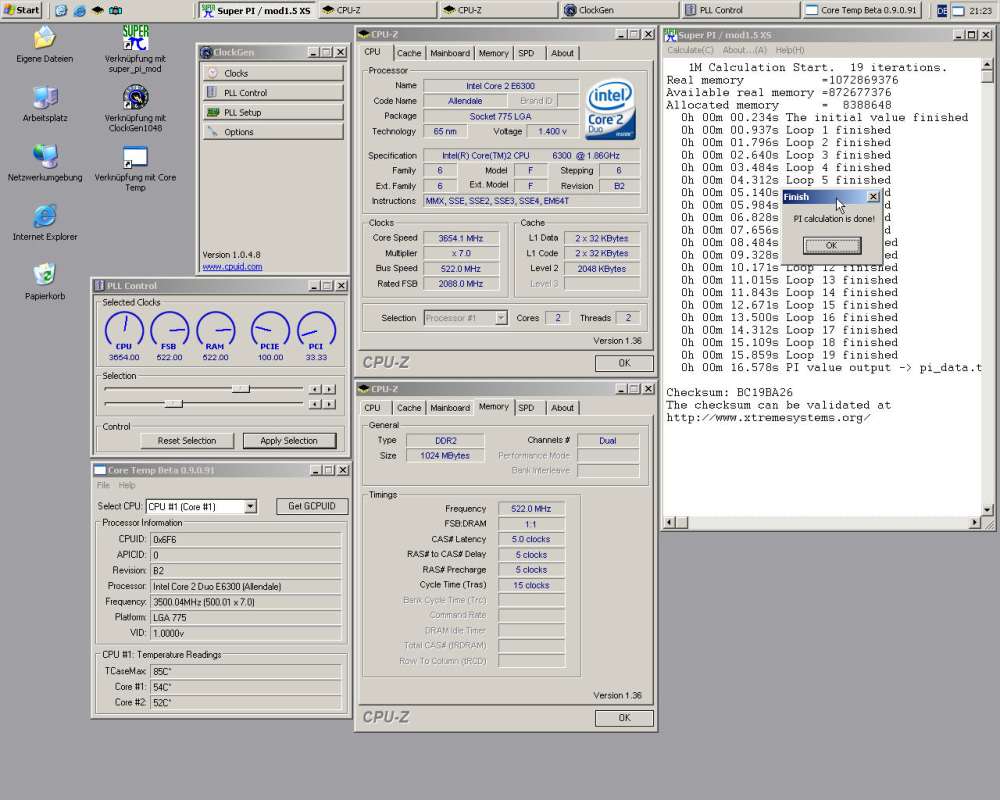This screenshot has height=800, width=1000.
Task: Open Clocks in ClockGen
Action: point(273,73)
